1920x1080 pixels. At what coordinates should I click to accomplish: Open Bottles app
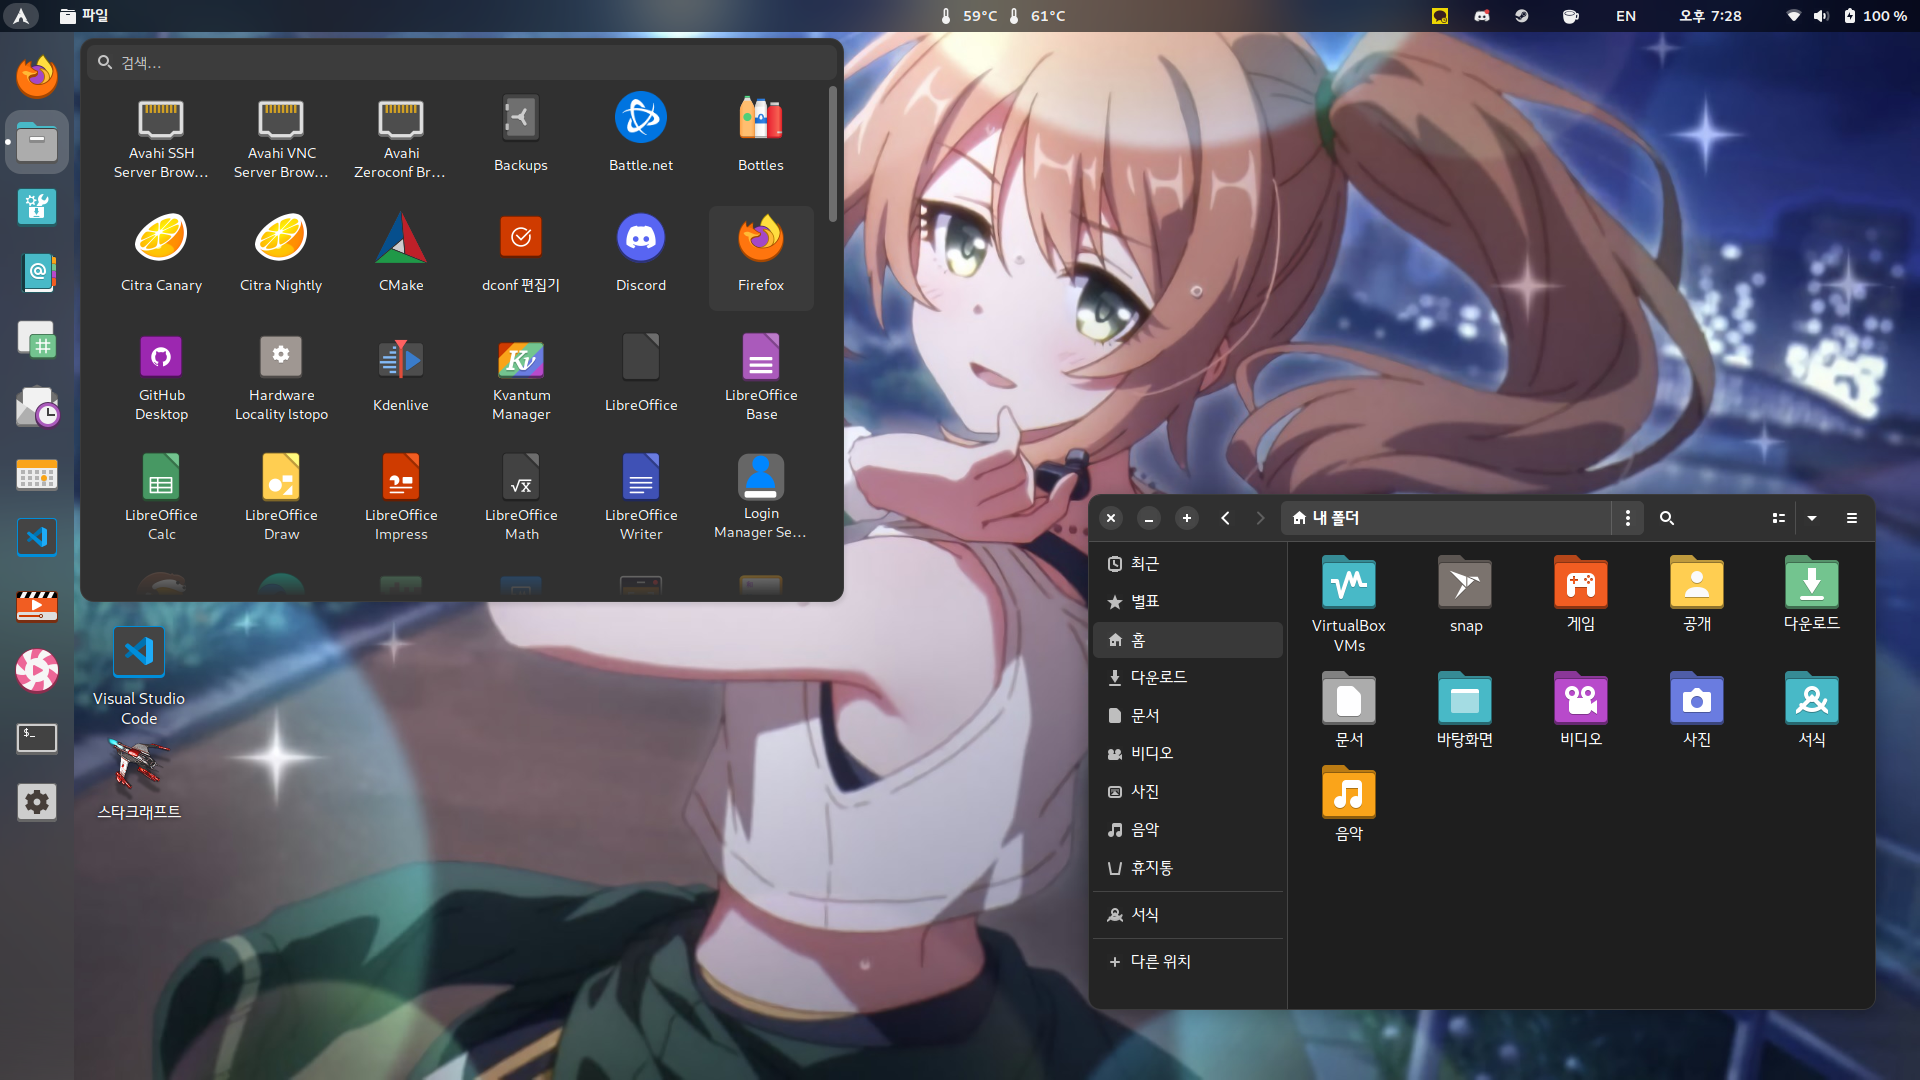[761, 138]
